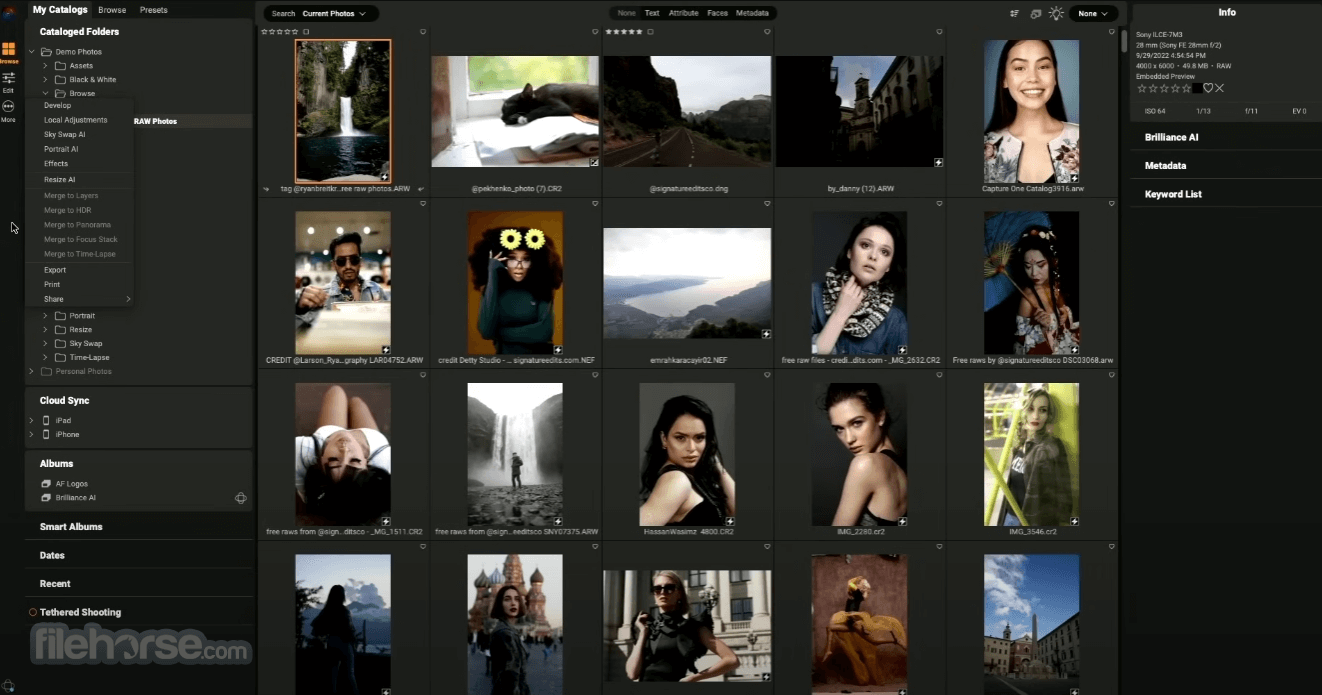Click the badge on Capture One Catalog3916.arw
This screenshot has height=695, width=1322.
(x=1075, y=177)
